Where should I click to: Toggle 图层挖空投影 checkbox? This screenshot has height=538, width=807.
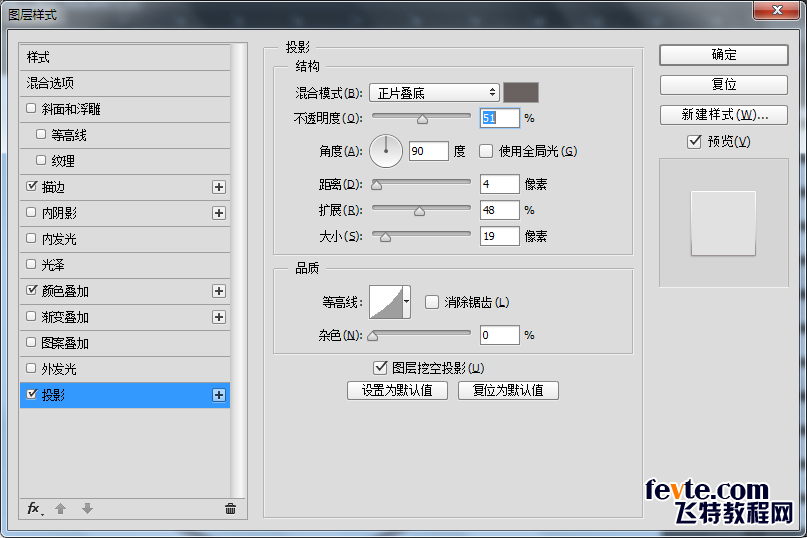click(x=380, y=368)
